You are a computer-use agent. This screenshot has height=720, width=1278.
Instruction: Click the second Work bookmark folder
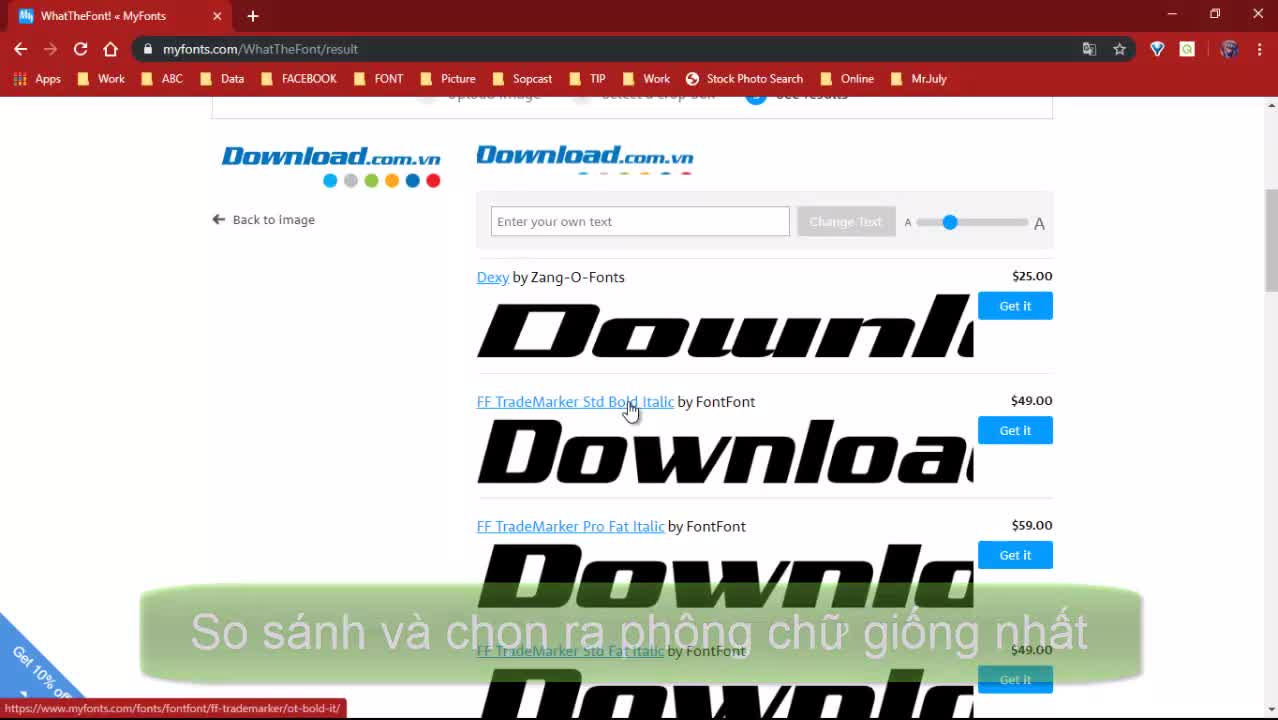(x=646, y=79)
